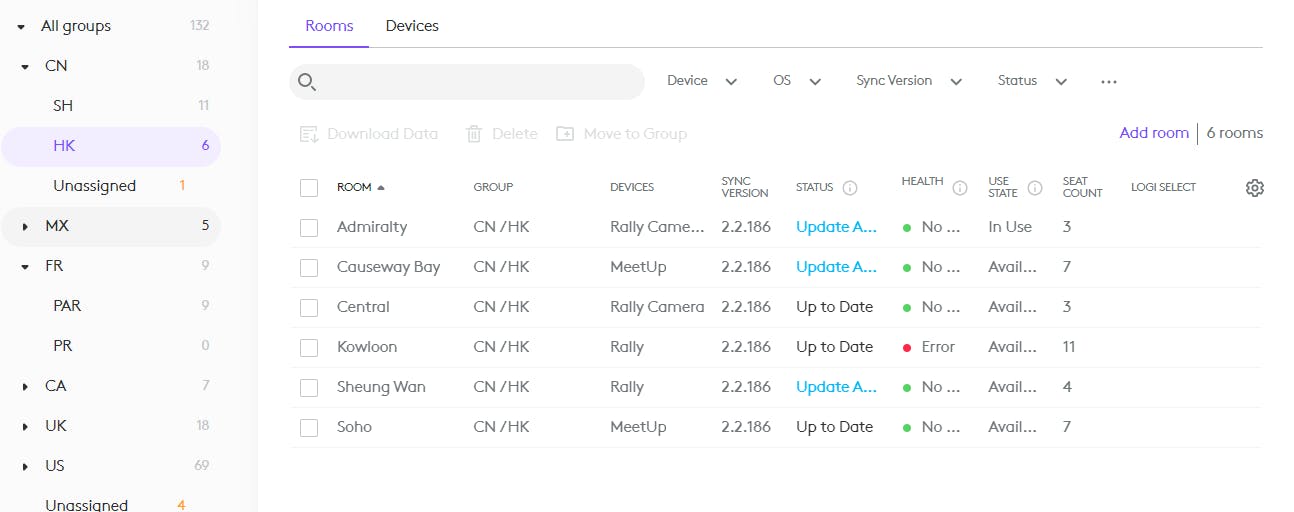Viewport: 1294px width, 512px height.
Task: Check the Kowloon room checkbox
Action: (309, 348)
